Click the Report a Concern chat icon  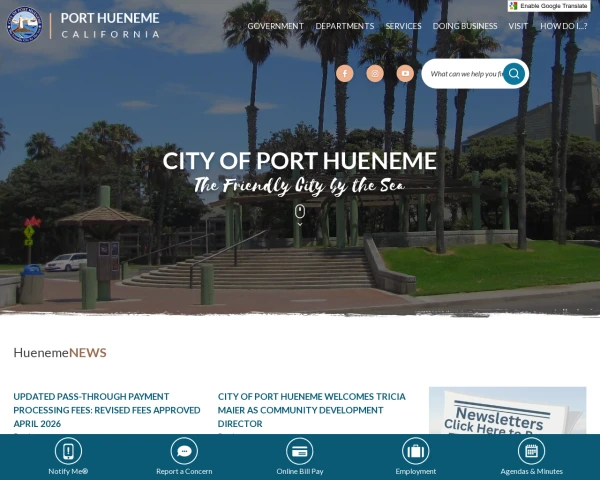(184, 451)
